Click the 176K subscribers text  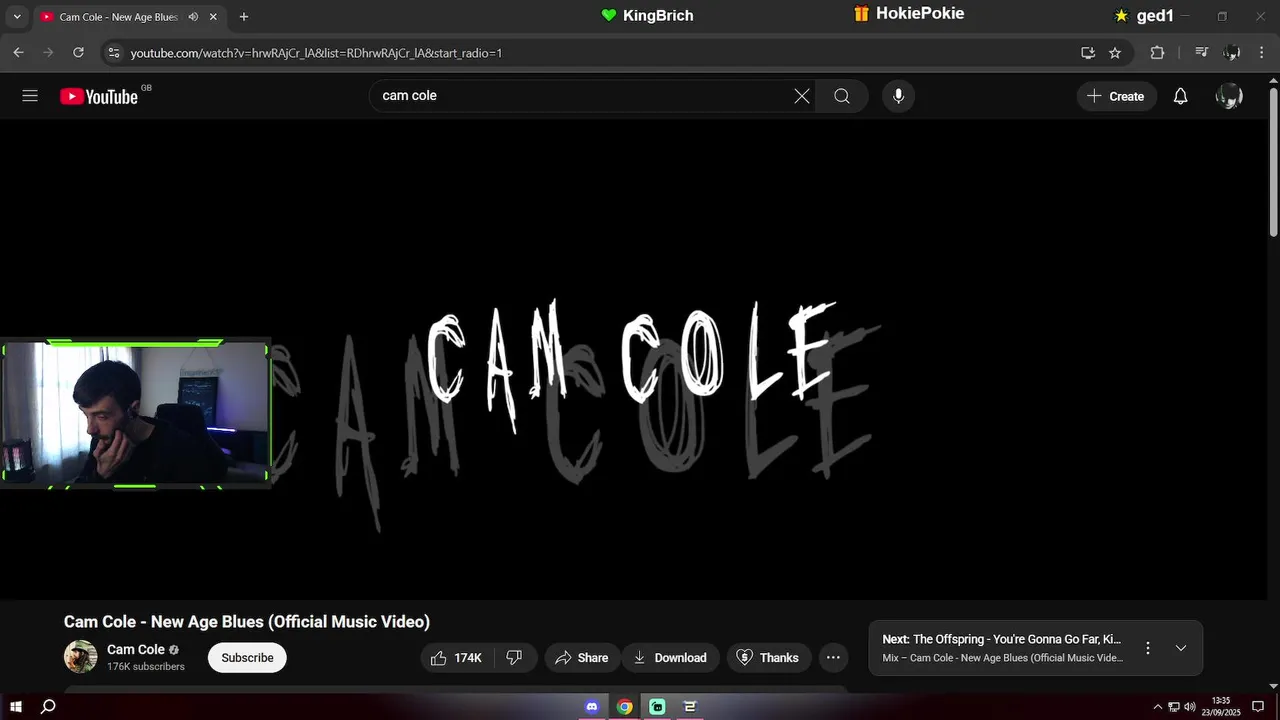click(146, 667)
